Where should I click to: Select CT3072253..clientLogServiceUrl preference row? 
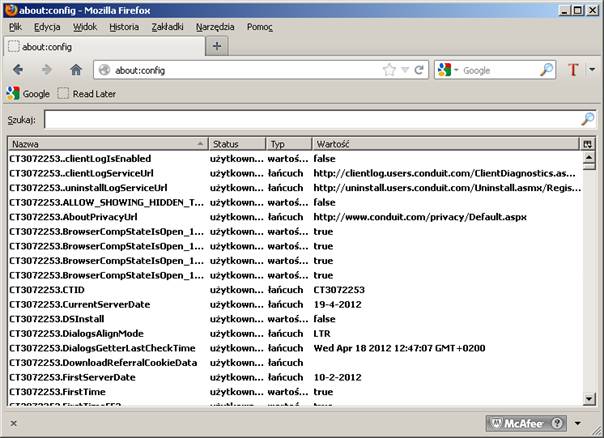point(295,173)
